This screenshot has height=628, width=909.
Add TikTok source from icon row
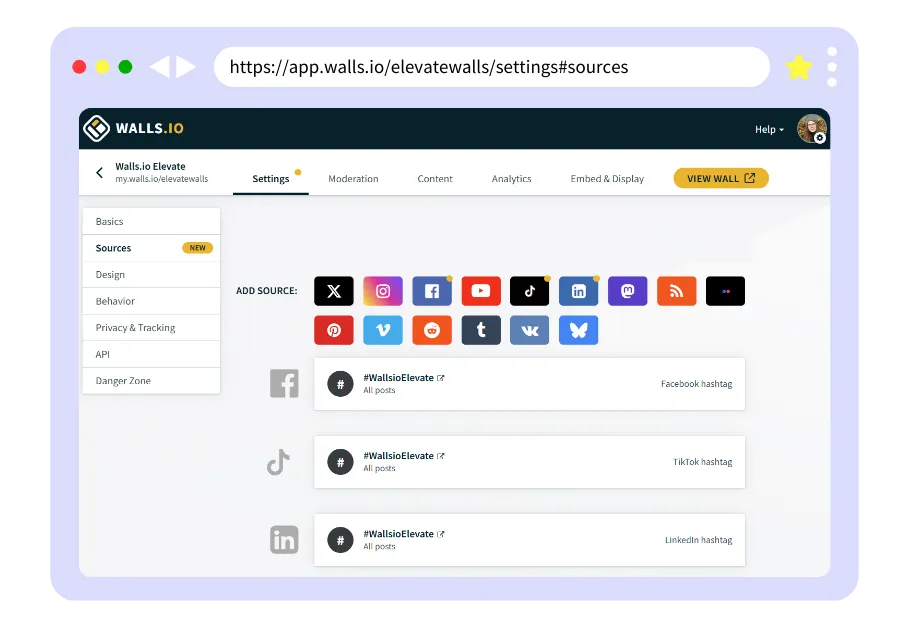click(x=529, y=291)
